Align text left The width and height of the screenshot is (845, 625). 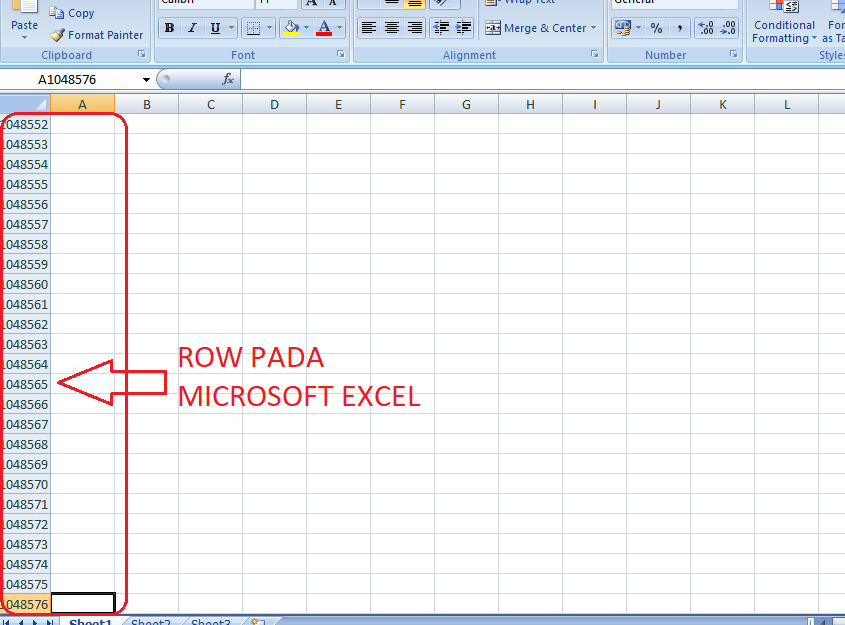(x=369, y=28)
